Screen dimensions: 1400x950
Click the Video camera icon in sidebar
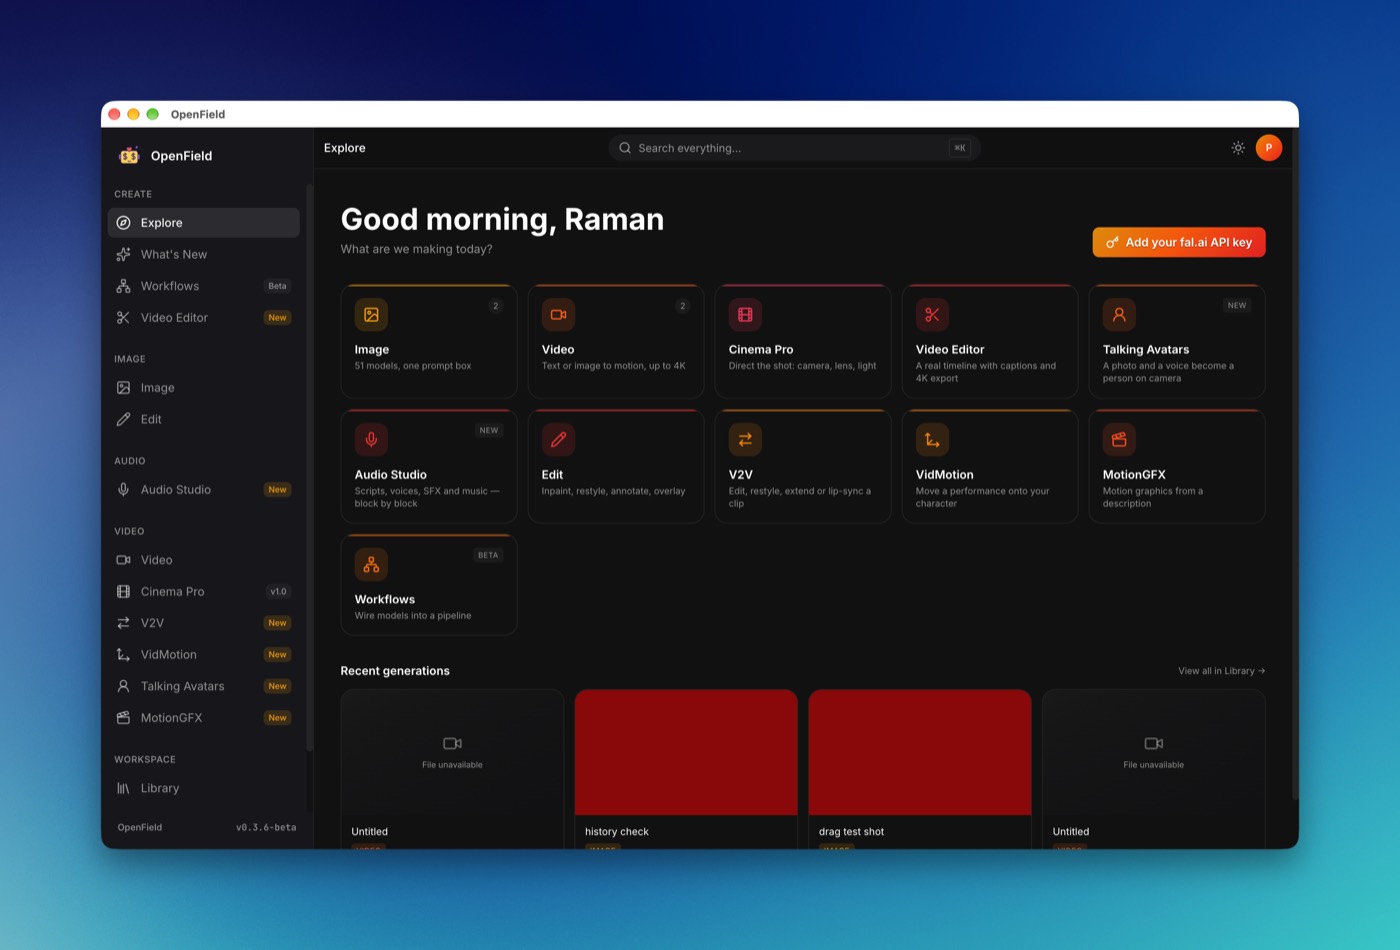(123, 560)
